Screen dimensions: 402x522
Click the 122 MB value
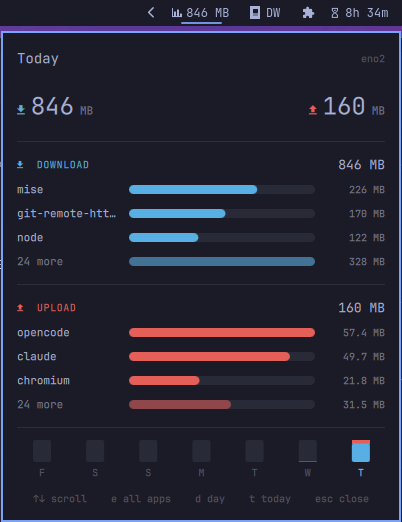point(367,238)
